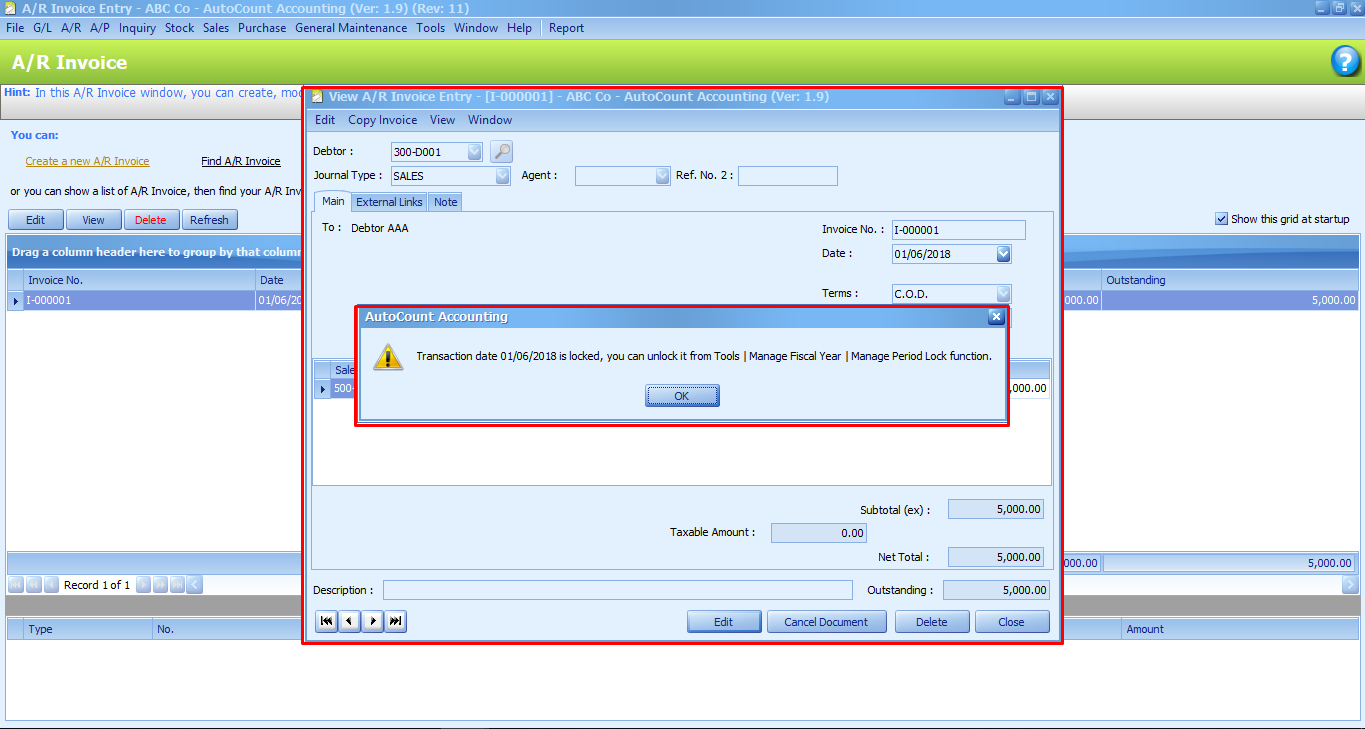Open the General Maintenance menu

click(x=351, y=28)
